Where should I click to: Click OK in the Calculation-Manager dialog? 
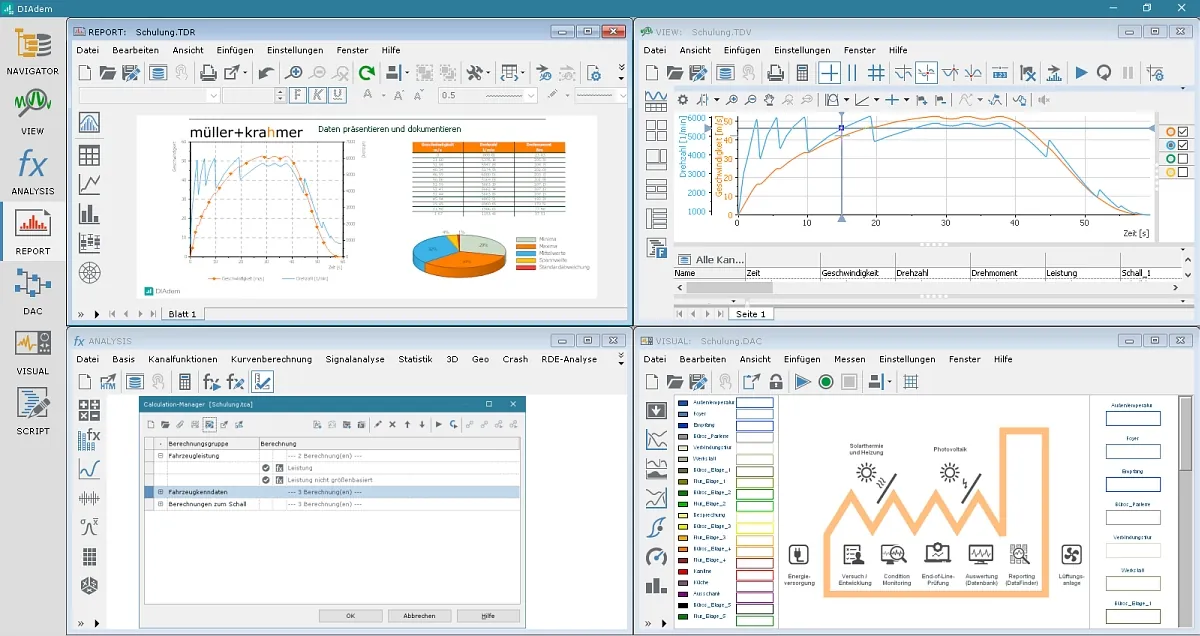(350, 616)
